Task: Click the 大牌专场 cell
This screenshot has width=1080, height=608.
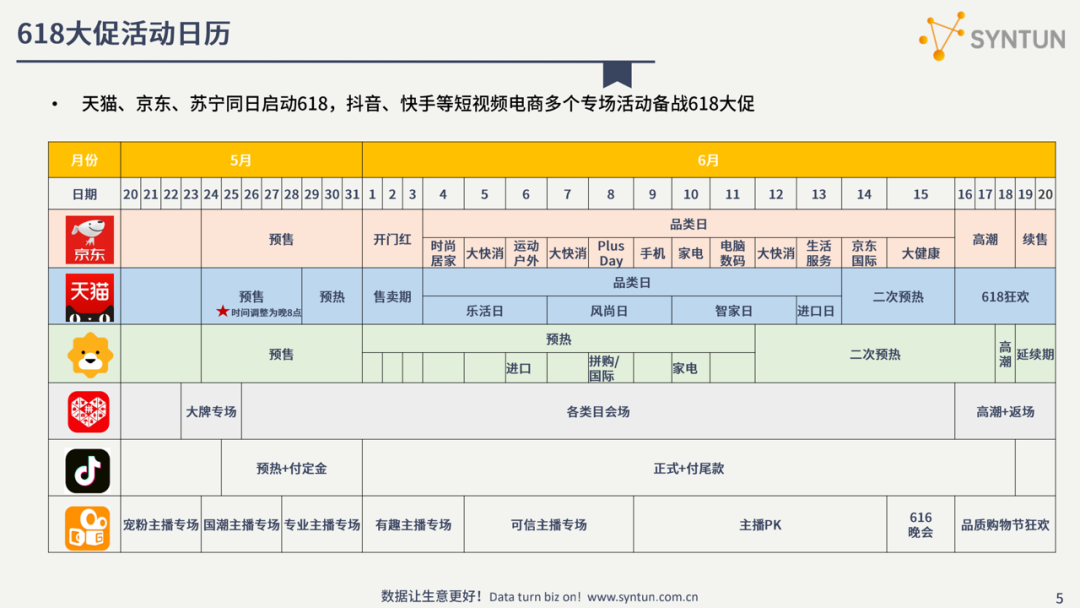Action: 211,411
